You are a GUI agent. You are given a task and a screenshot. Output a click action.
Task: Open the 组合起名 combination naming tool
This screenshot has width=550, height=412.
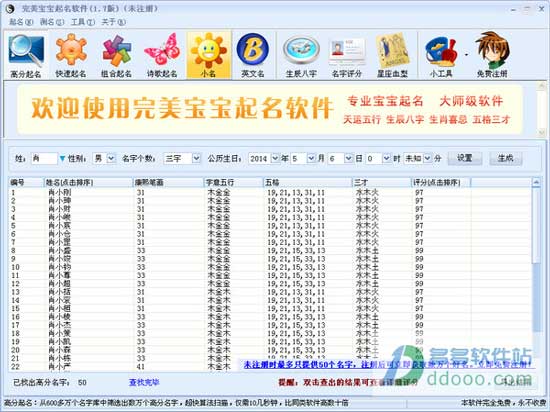(x=116, y=55)
